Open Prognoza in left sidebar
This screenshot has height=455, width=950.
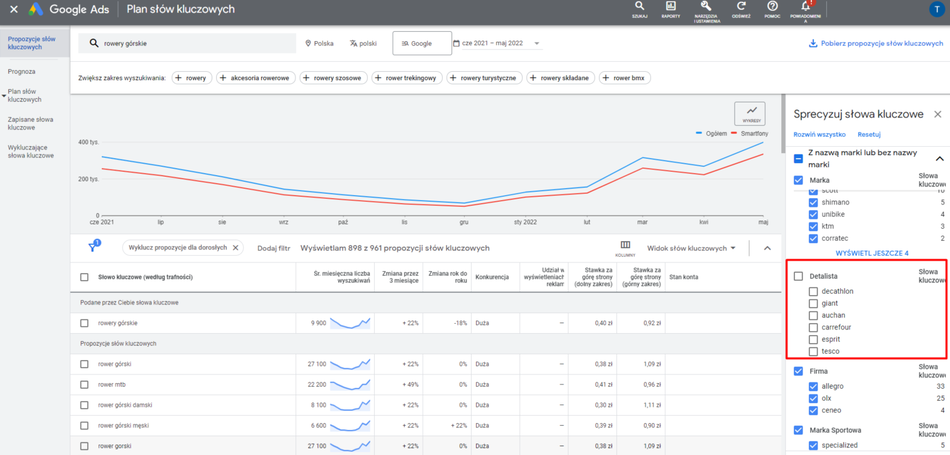pos(22,72)
